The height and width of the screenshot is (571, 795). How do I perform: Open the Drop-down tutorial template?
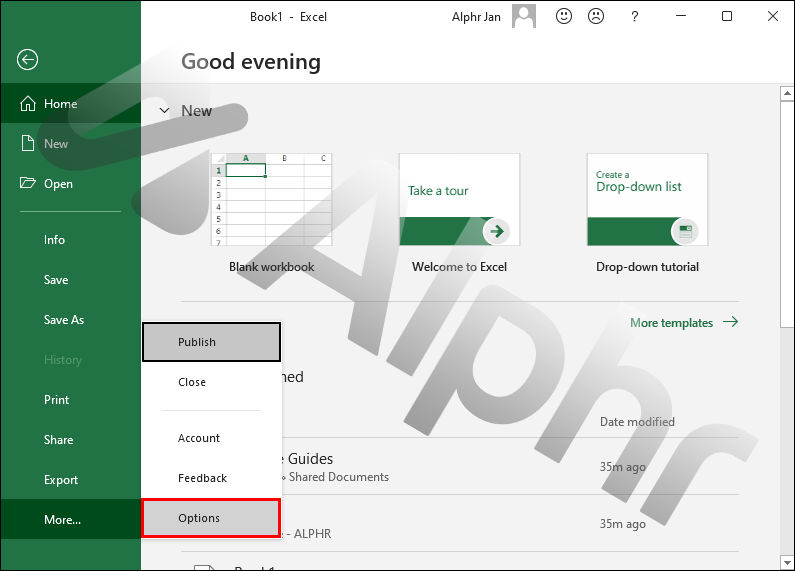point(647,200)
